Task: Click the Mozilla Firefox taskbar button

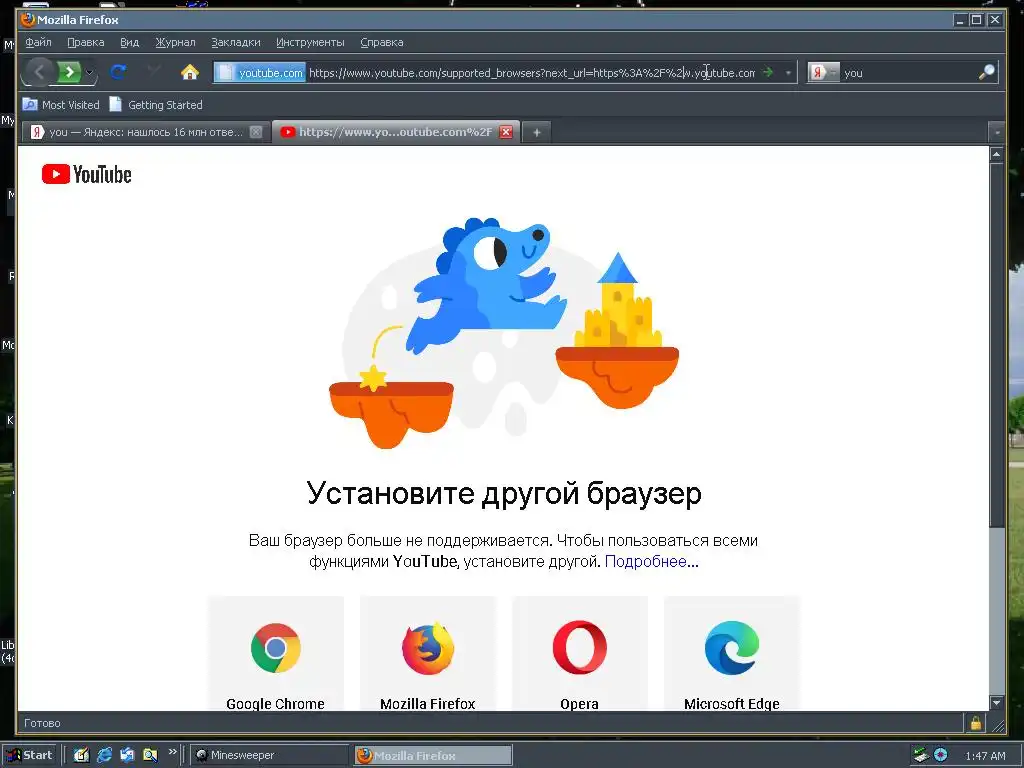Action: pos(434,755)
